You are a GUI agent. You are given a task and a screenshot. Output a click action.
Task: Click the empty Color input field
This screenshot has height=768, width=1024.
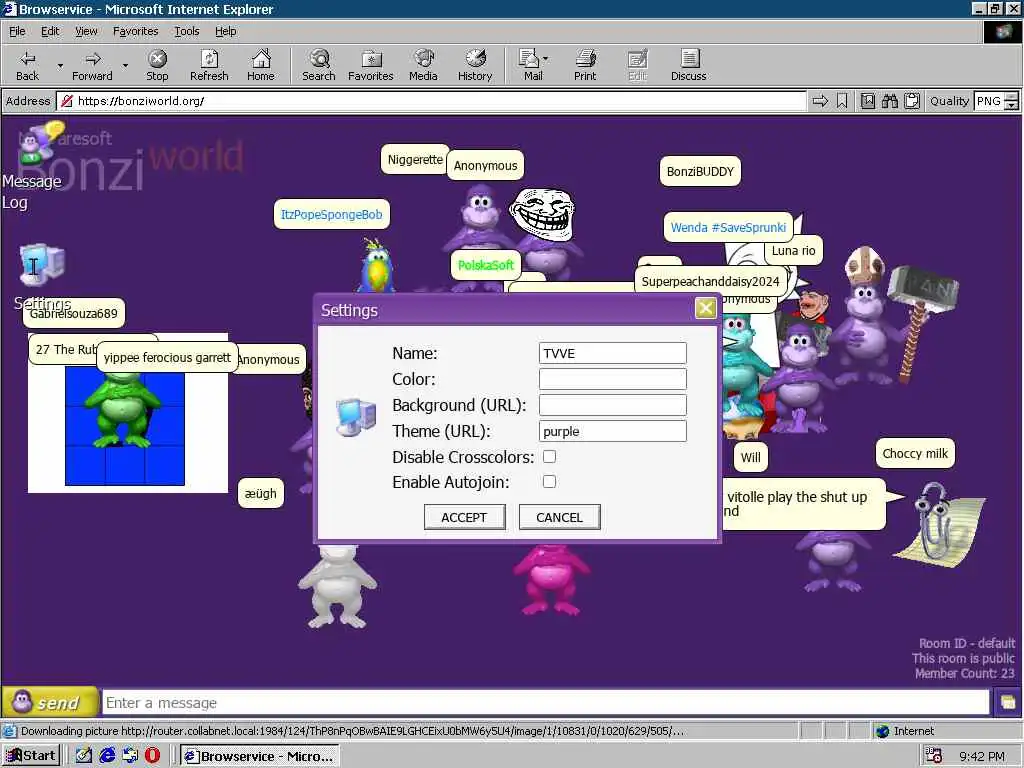tap(613, 379)
